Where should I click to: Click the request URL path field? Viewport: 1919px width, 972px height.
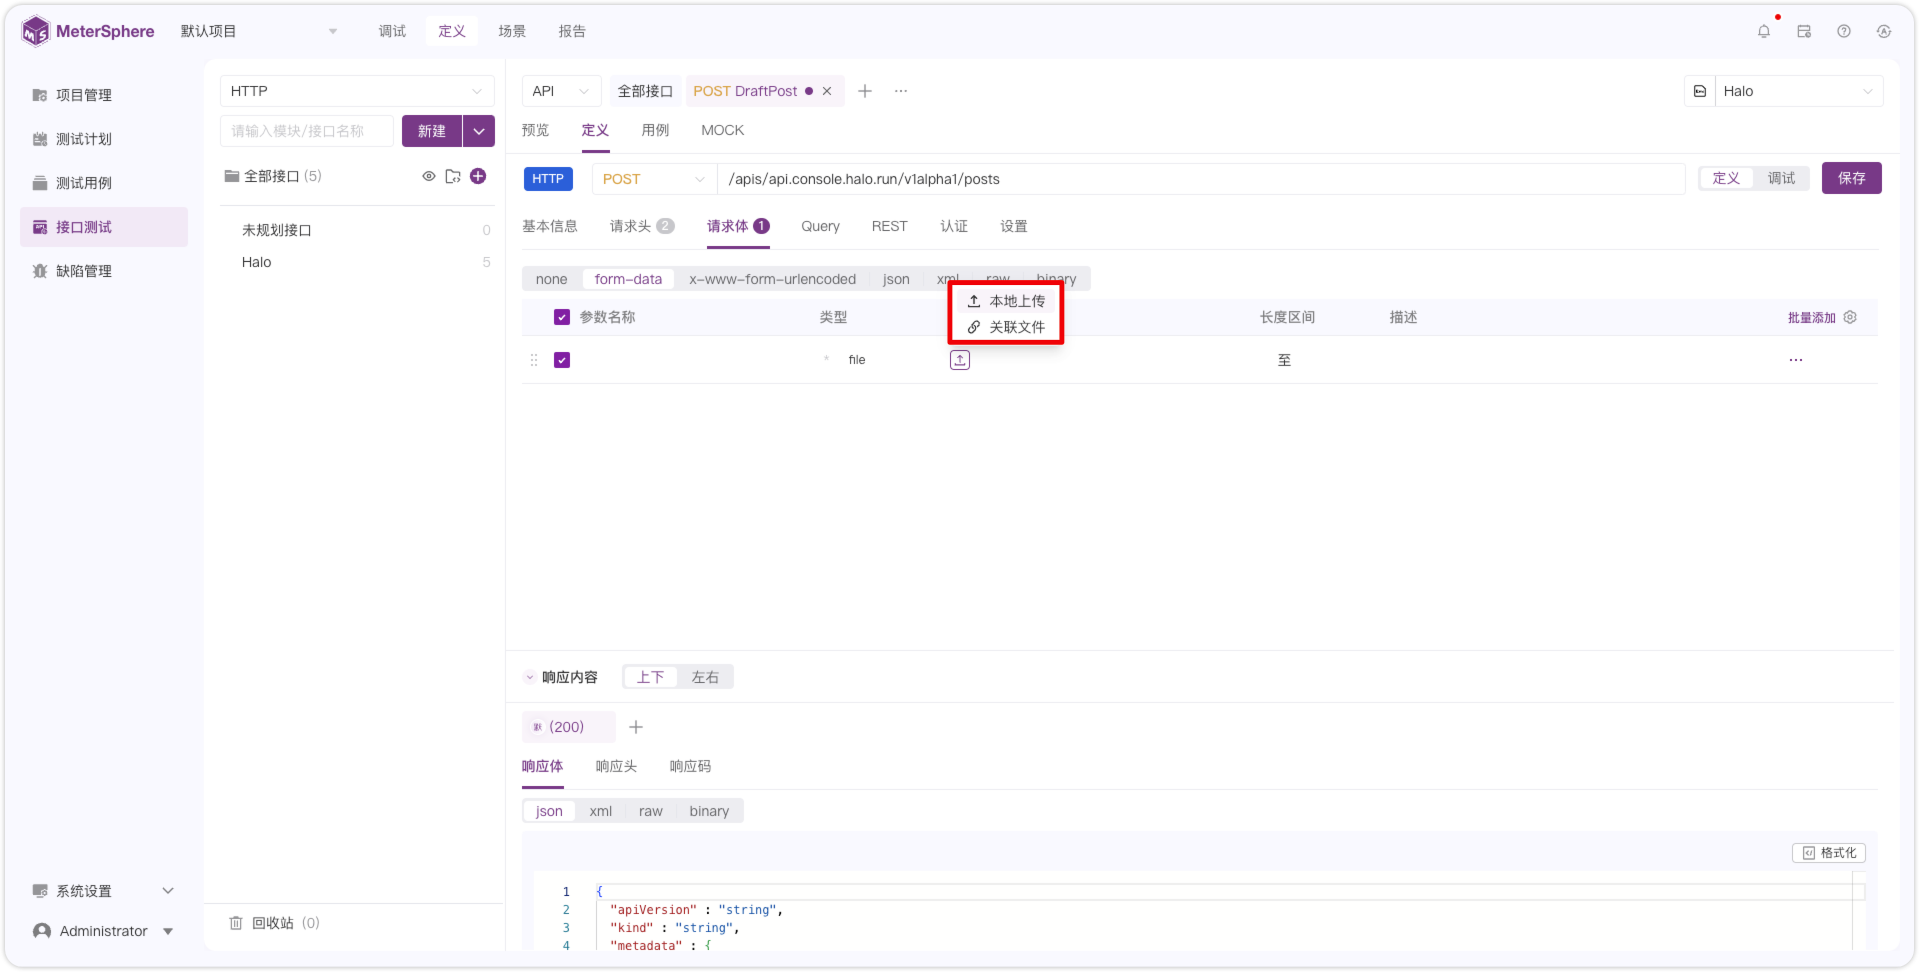(1201, 179)
